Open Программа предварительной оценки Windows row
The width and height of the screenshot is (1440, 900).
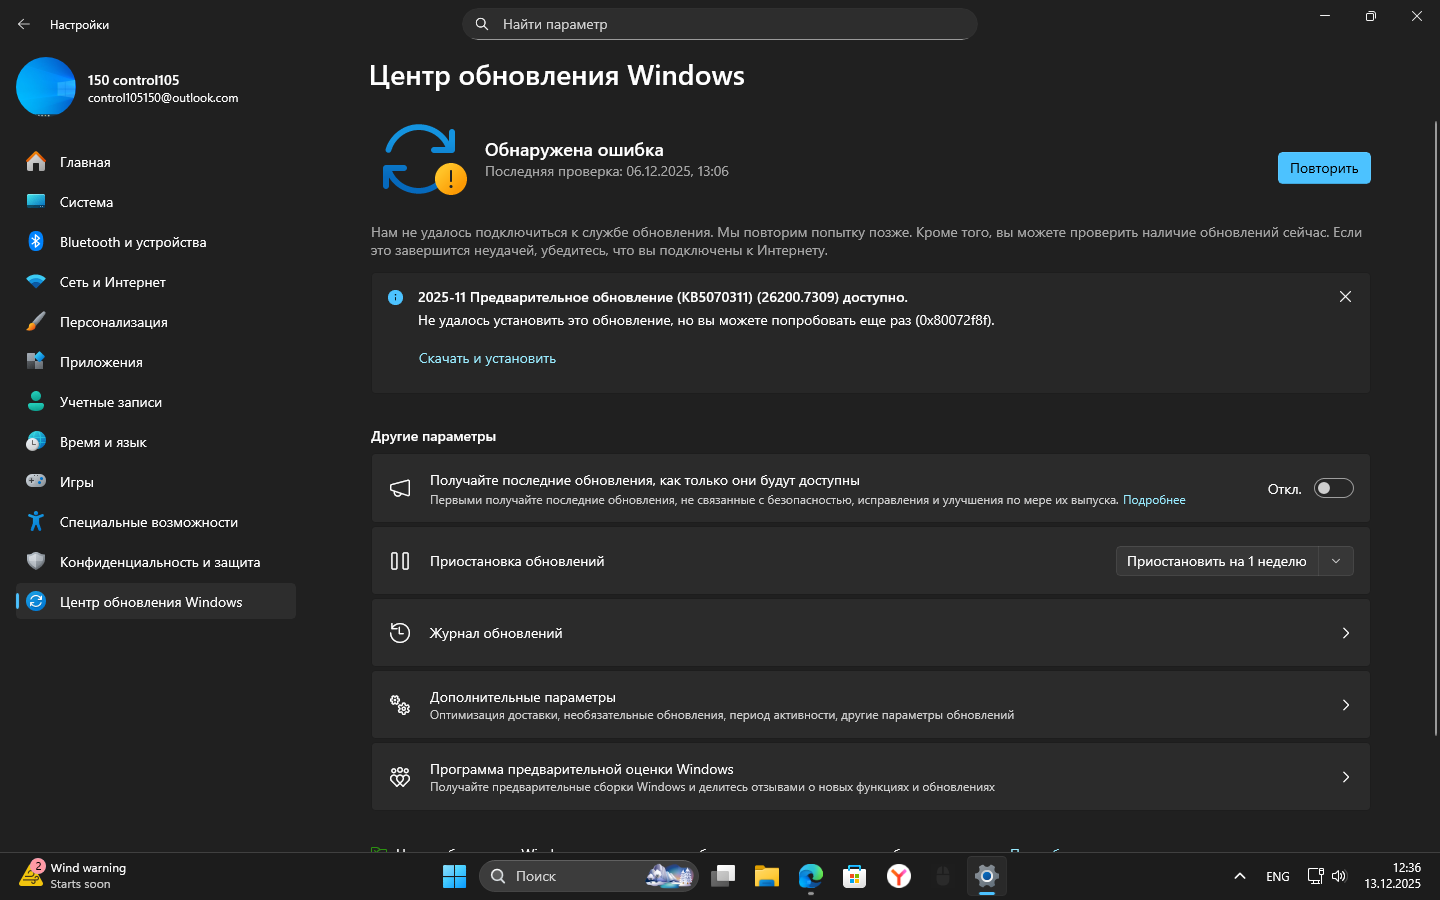(870, 777)
